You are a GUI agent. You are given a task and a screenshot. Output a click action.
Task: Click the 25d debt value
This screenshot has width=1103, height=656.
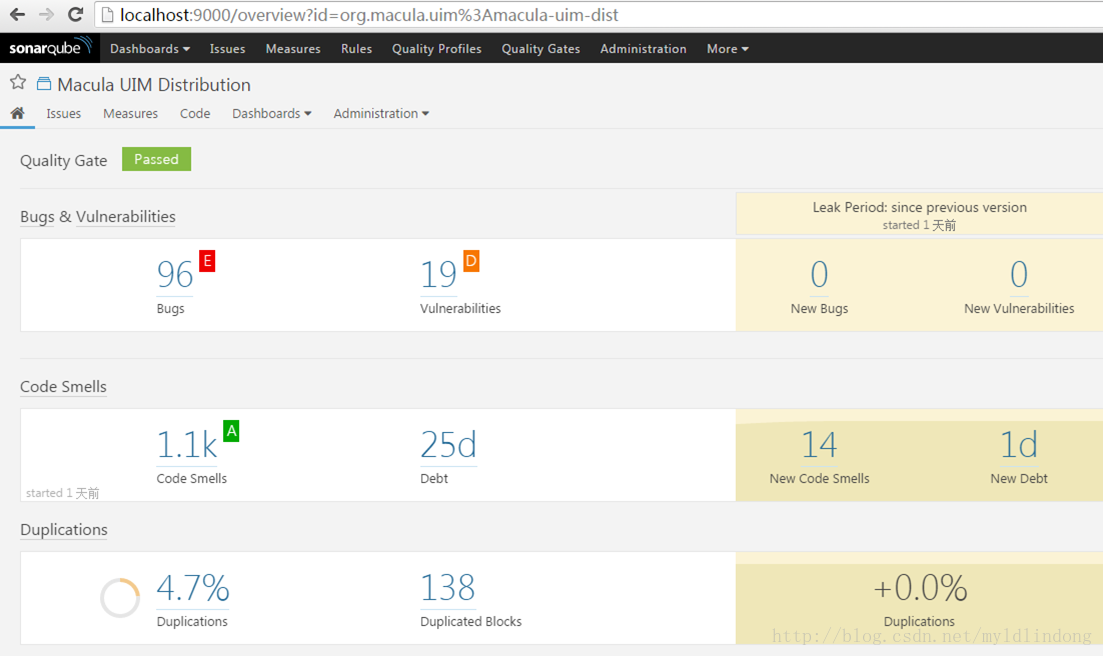(448, 444)
